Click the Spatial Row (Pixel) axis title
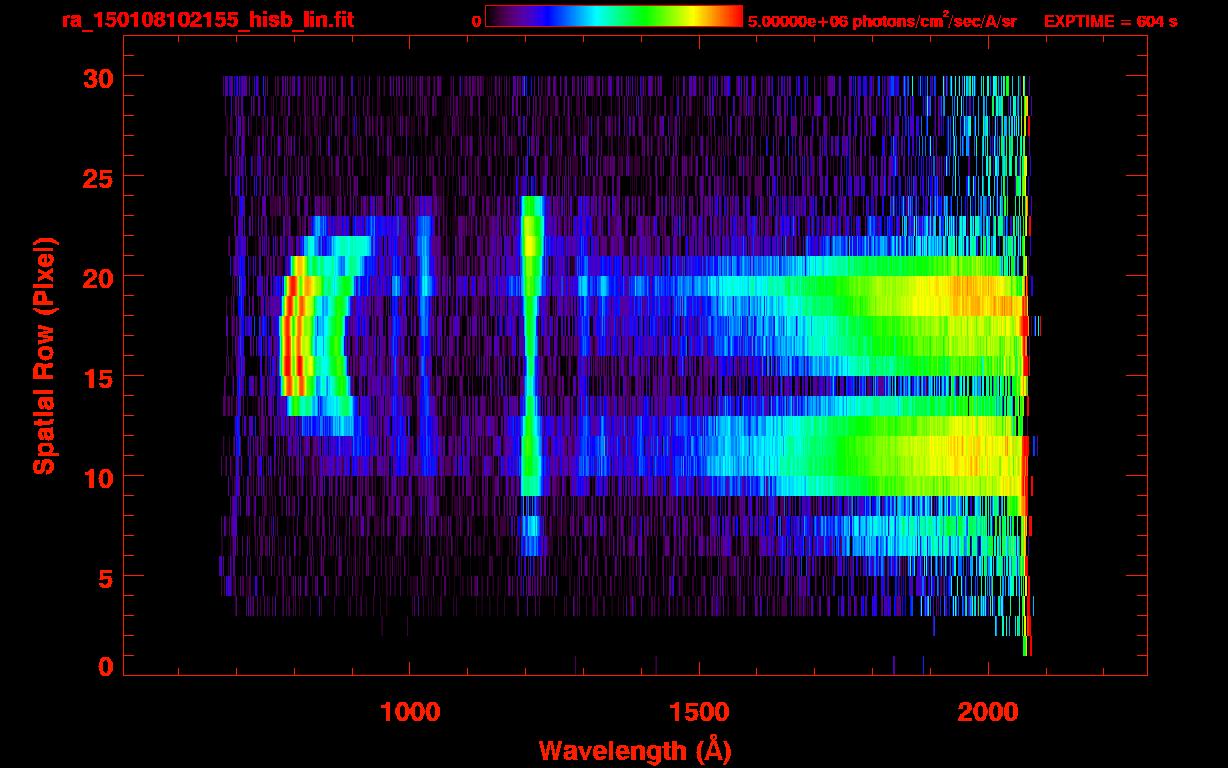The width and height of the screenshot is (1228, 768). [x=44, y=356]
